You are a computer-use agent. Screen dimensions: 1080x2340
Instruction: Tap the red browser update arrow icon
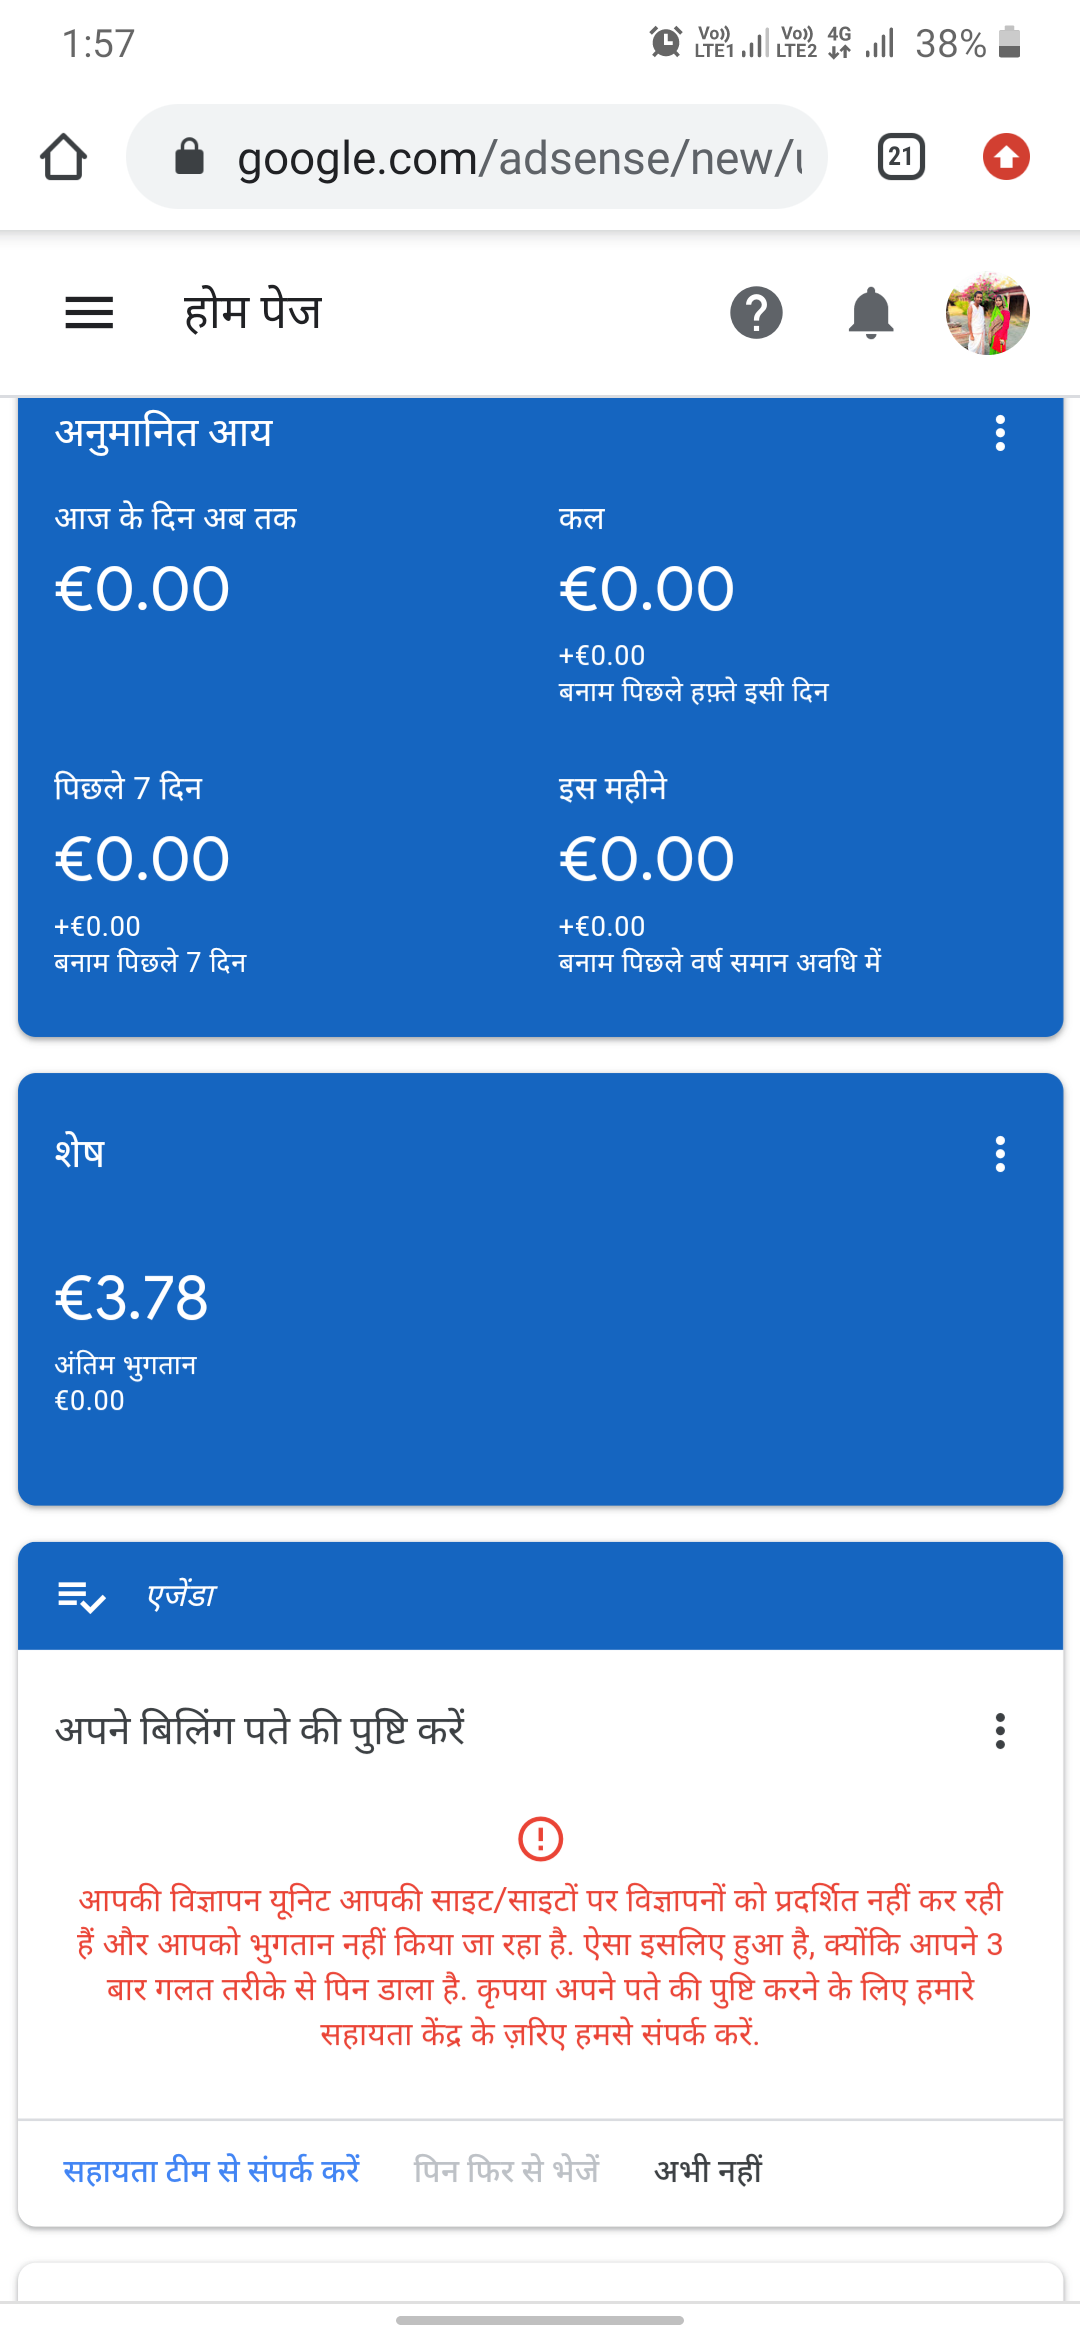pos(1006,157)
